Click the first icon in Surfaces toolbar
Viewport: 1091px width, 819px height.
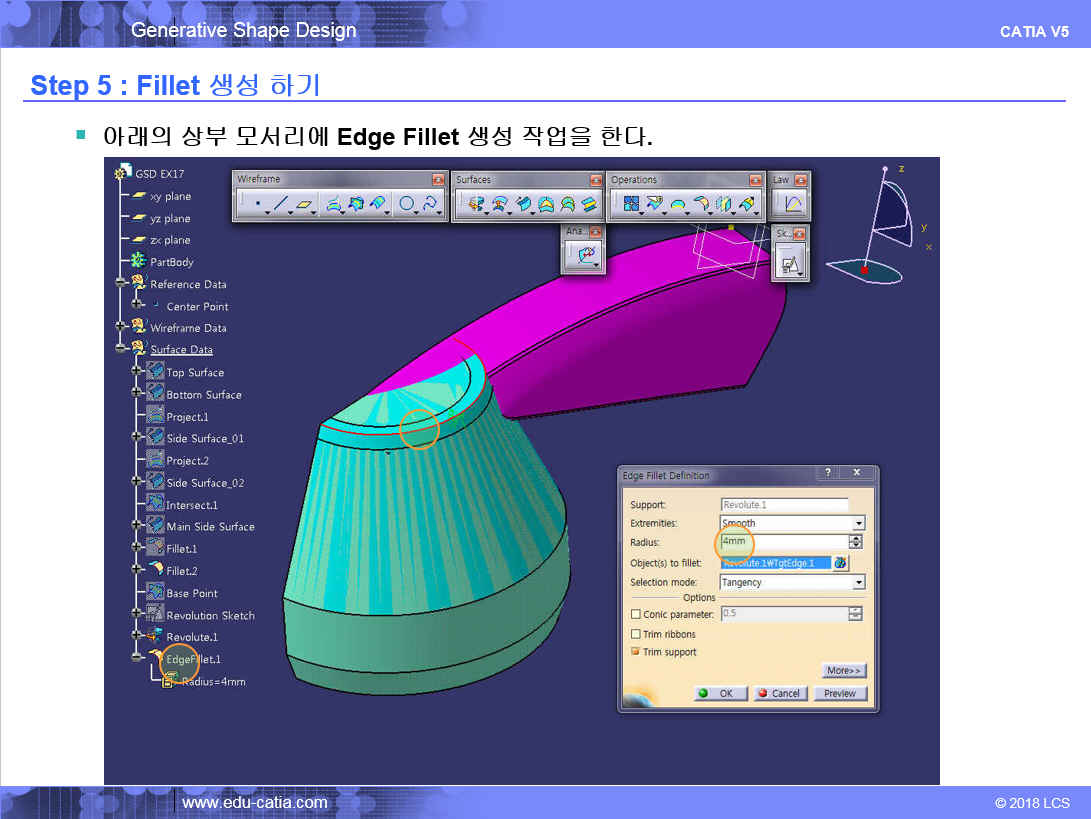tap(475, 204)
